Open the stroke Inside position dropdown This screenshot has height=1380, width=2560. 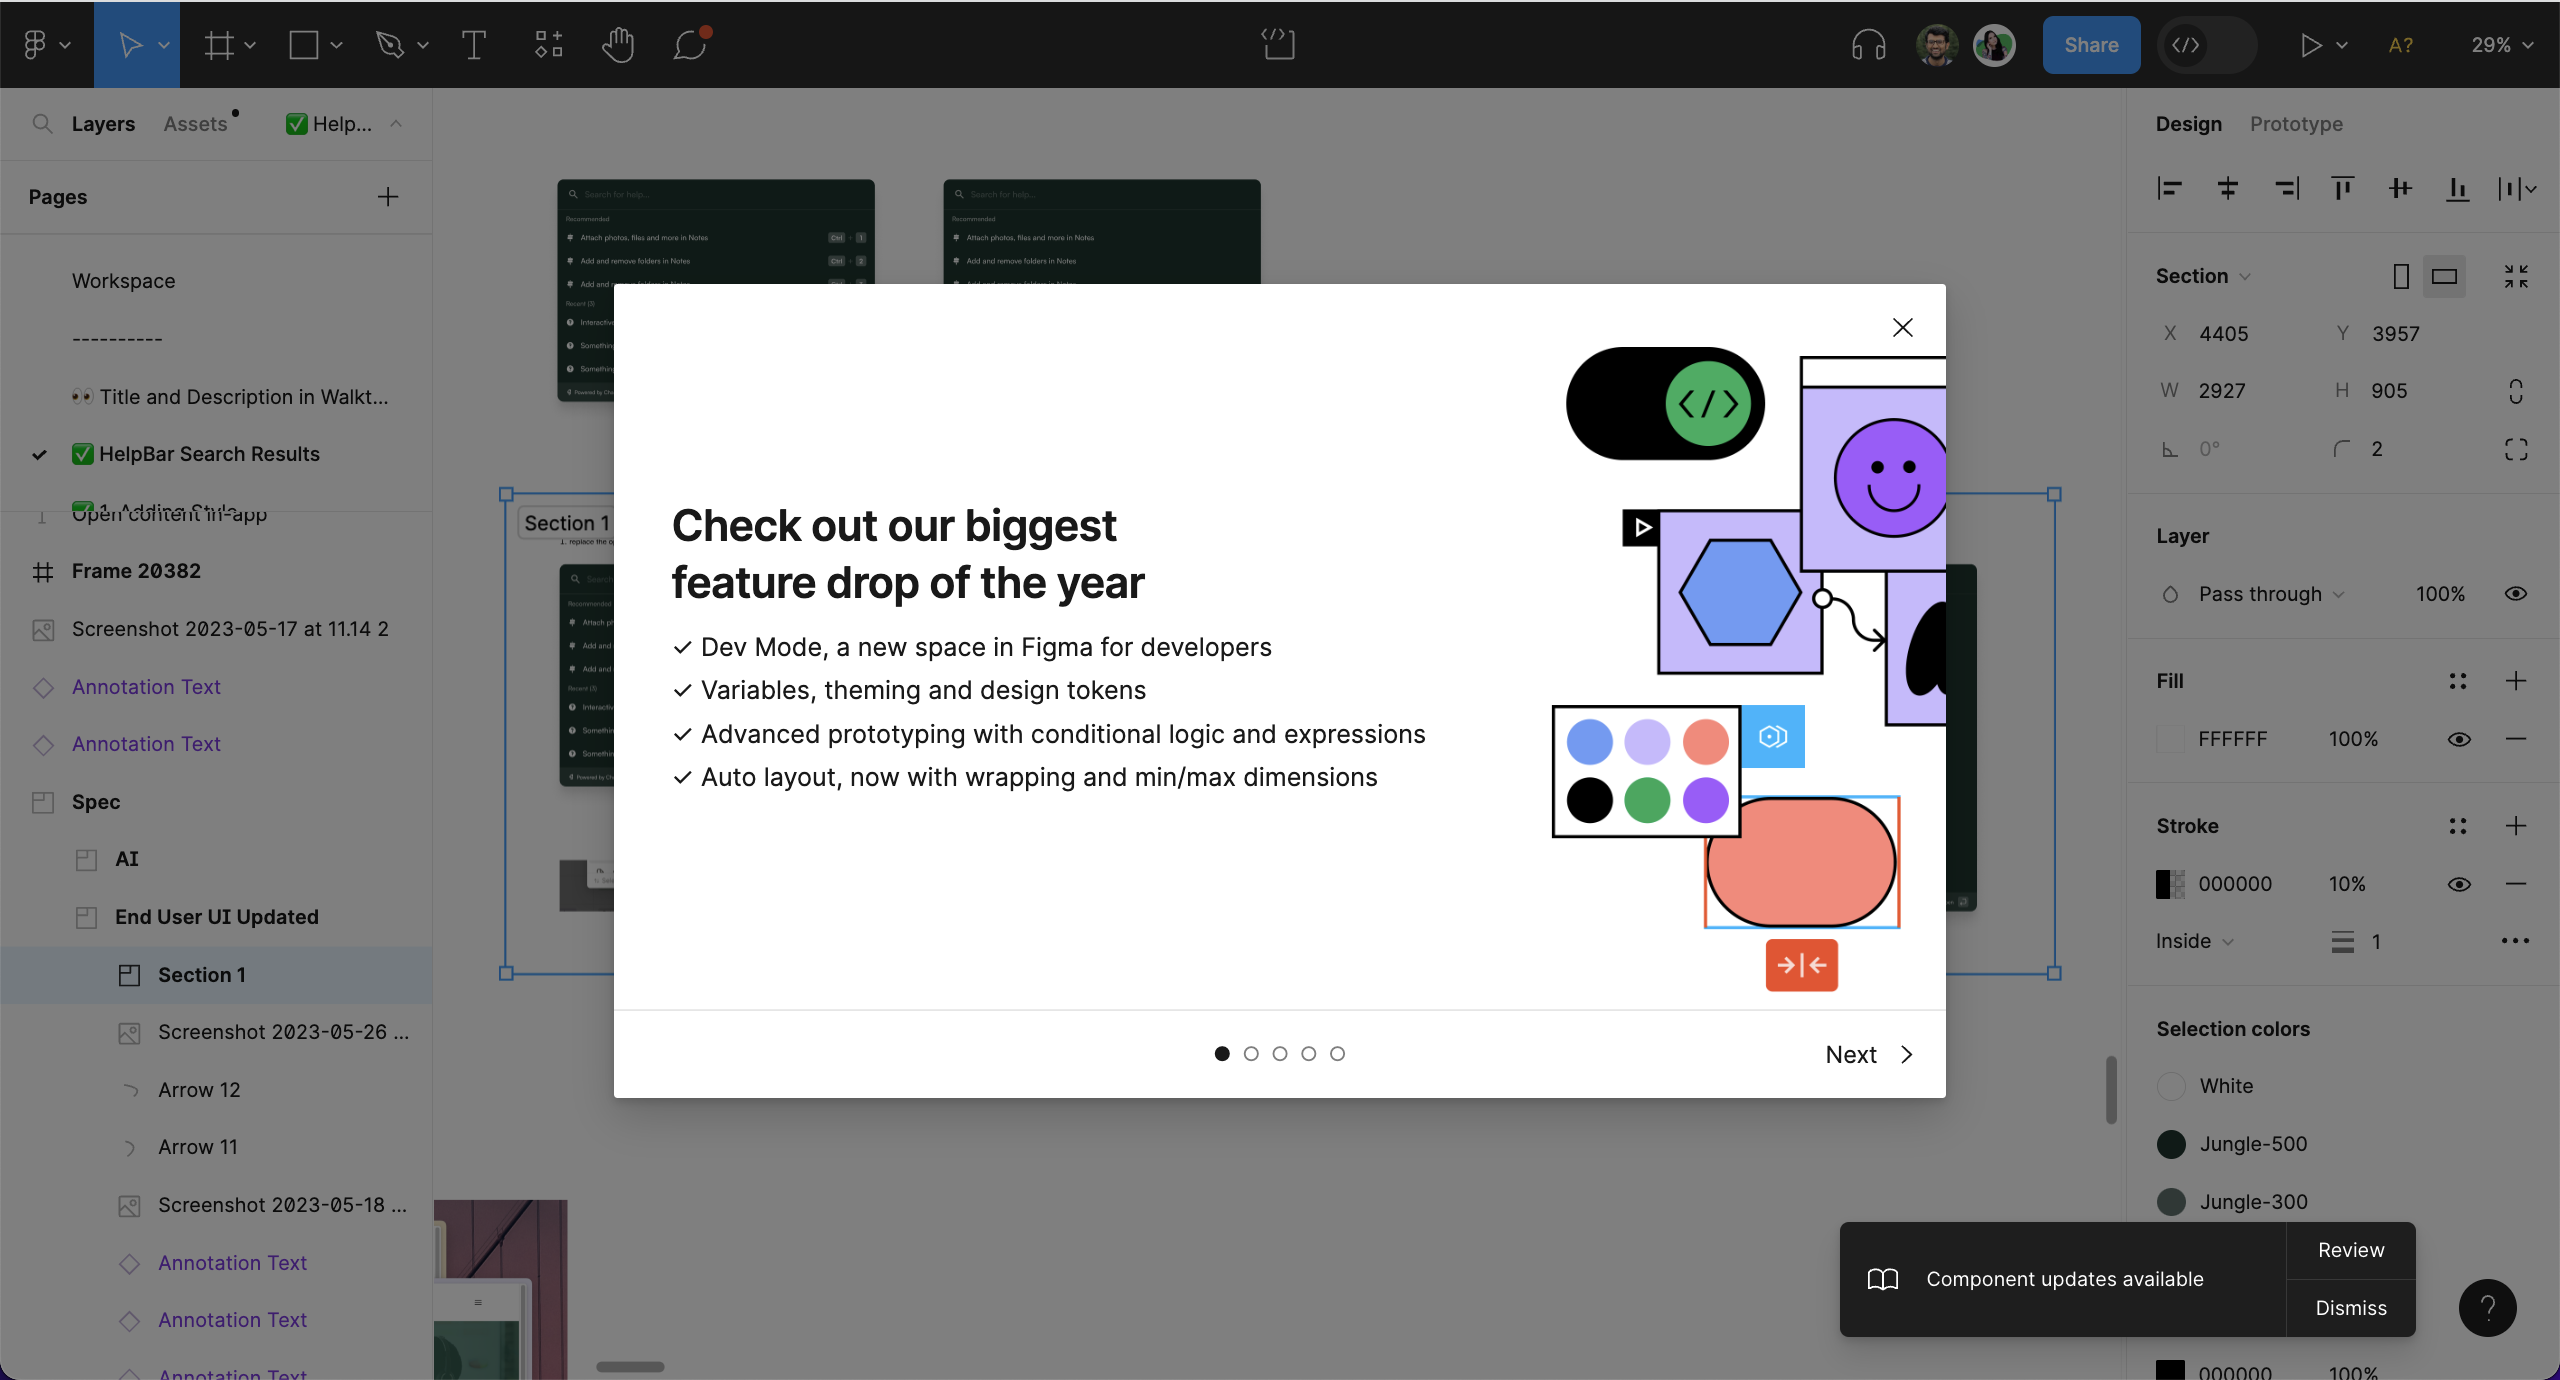(x=2194, y=941)
